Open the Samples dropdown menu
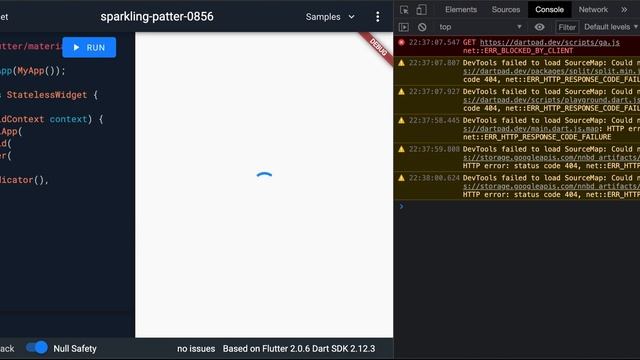 (x=330, y=17)
